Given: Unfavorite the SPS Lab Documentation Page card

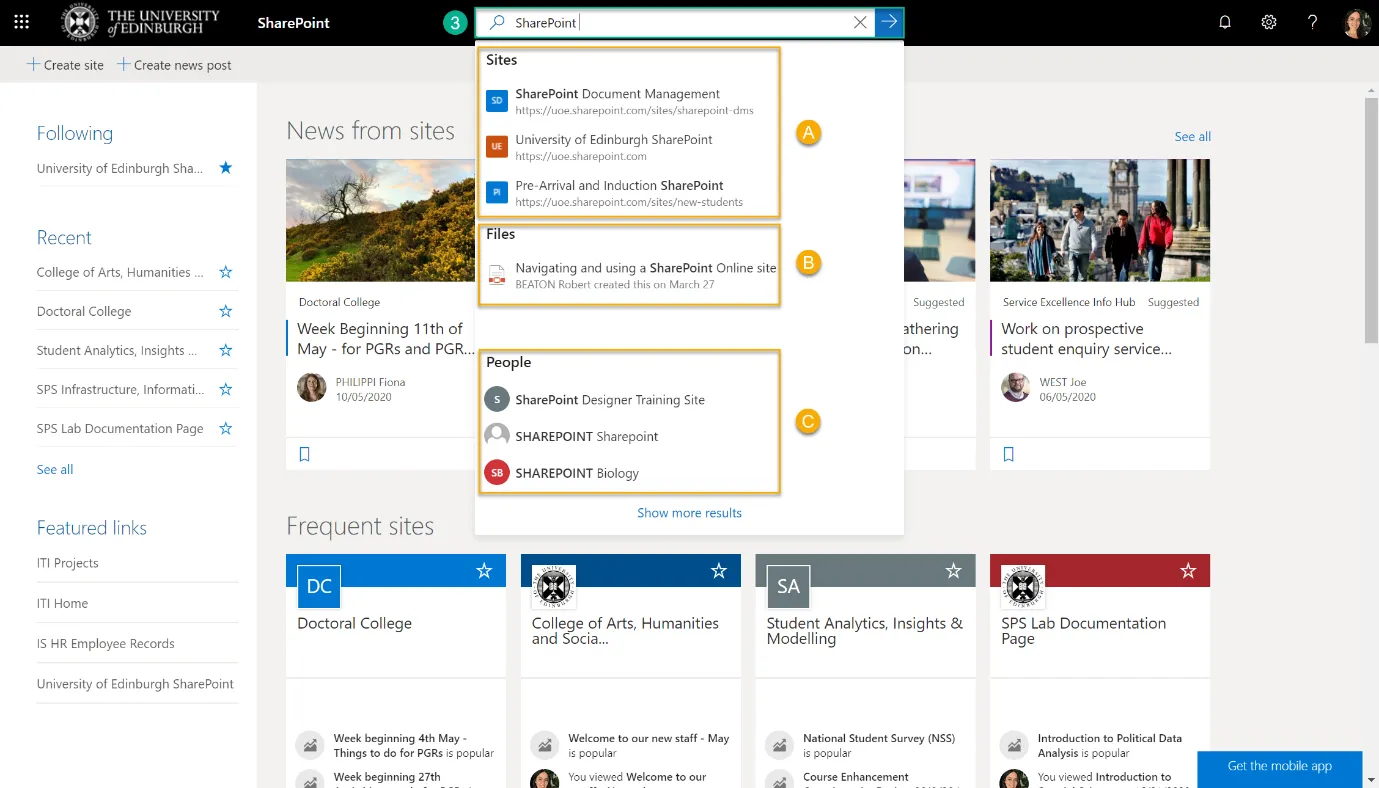Looking at the screenshot, I should [1187, 570].
